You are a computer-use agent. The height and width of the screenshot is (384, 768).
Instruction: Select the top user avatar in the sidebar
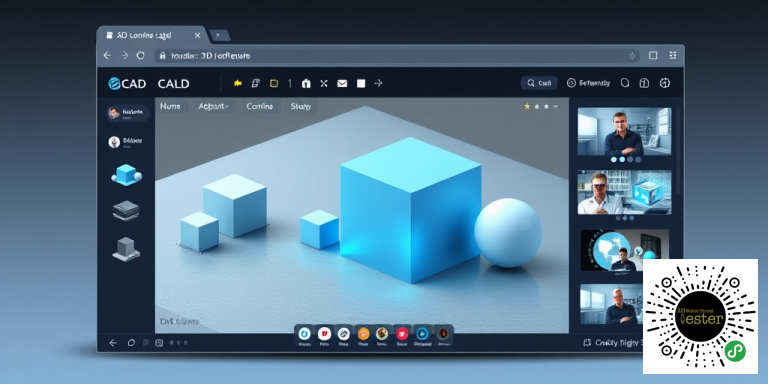pyautogui.click(x=114, y=113)
